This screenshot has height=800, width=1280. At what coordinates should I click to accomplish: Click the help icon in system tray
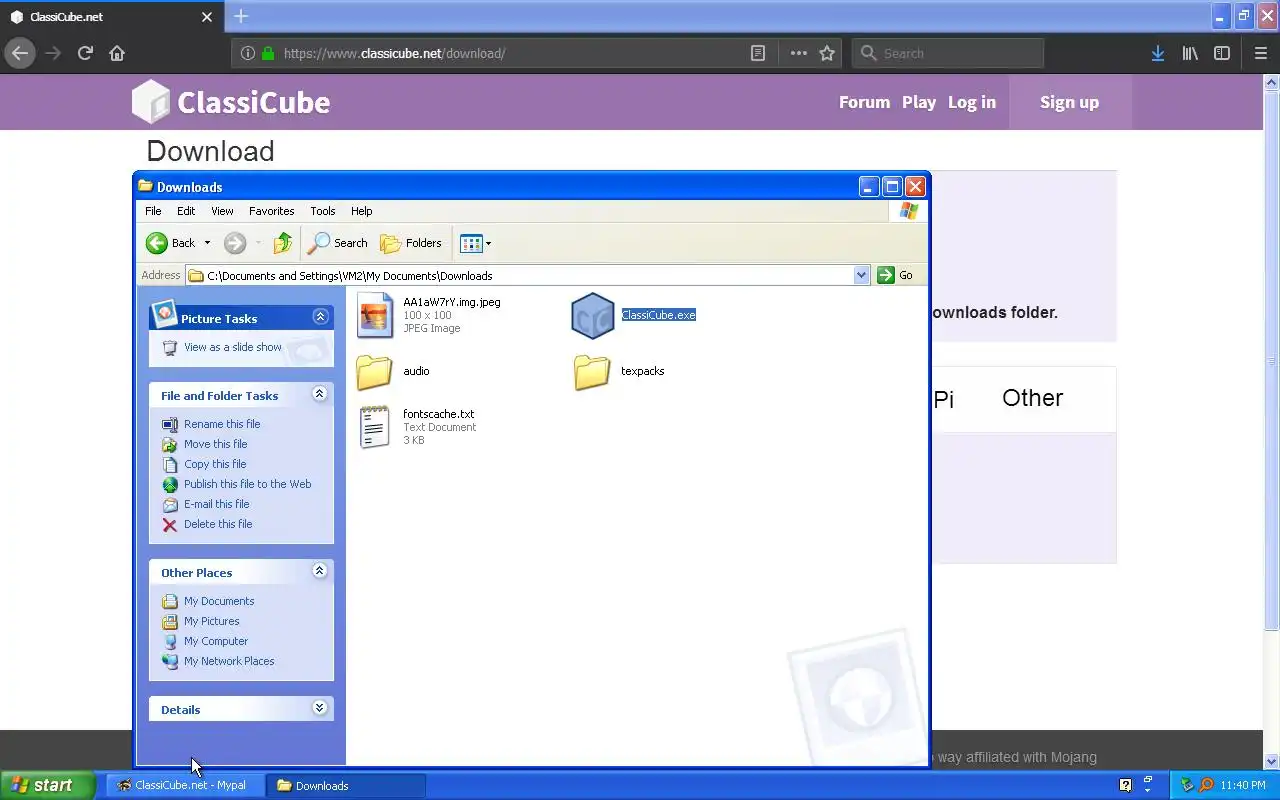tap(1125, 785)
